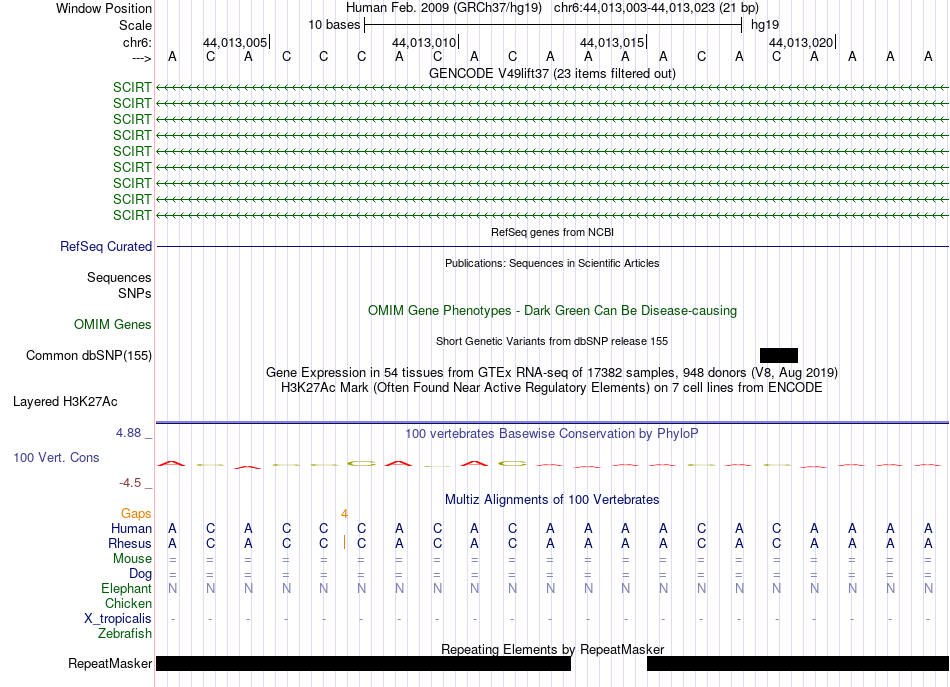
Task: Click coordinate label 44,013,020
Action: [801, 42]
